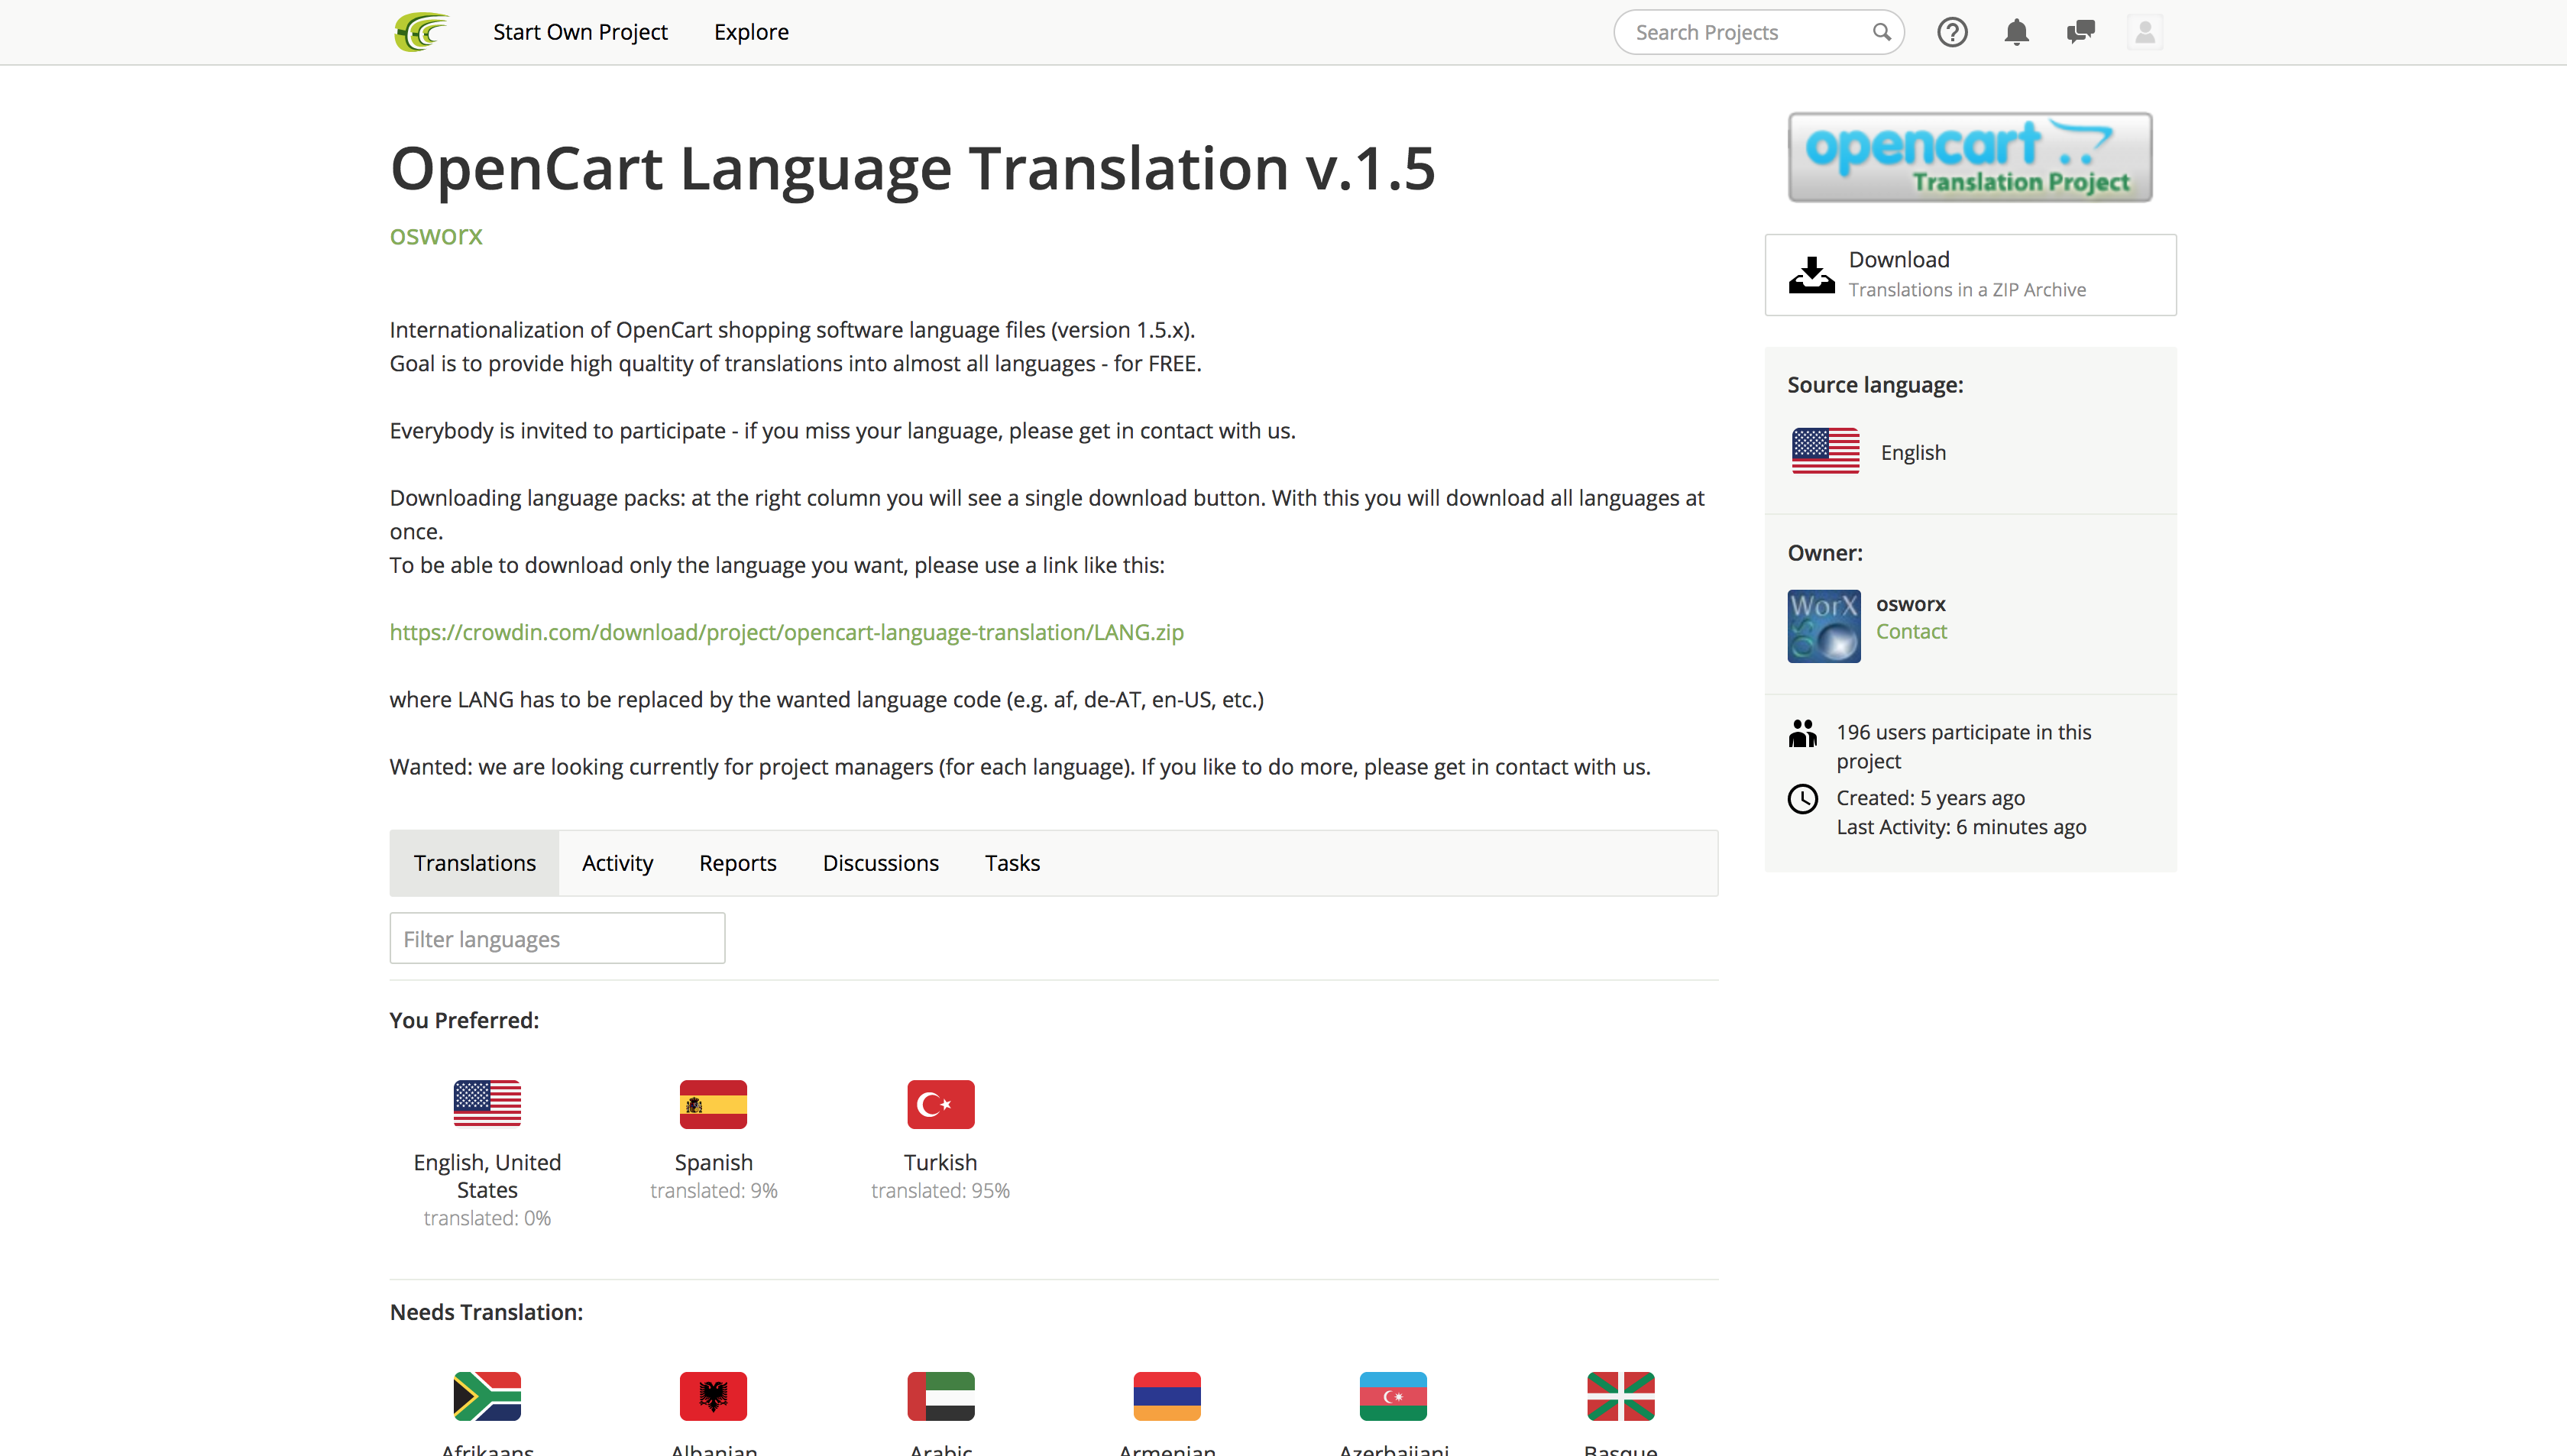The height and width of the screenshot is (1456, 2567).
Task: Select the Basque flag icon
Action: tap(1620, 1396)
